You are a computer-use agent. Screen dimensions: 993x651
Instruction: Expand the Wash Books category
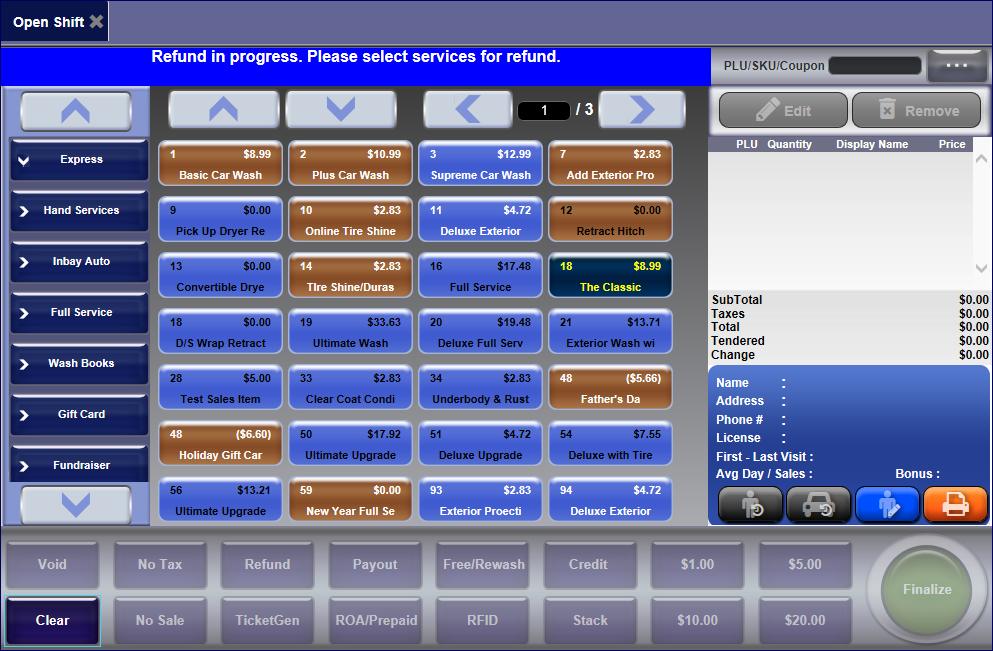coord(79,364)
